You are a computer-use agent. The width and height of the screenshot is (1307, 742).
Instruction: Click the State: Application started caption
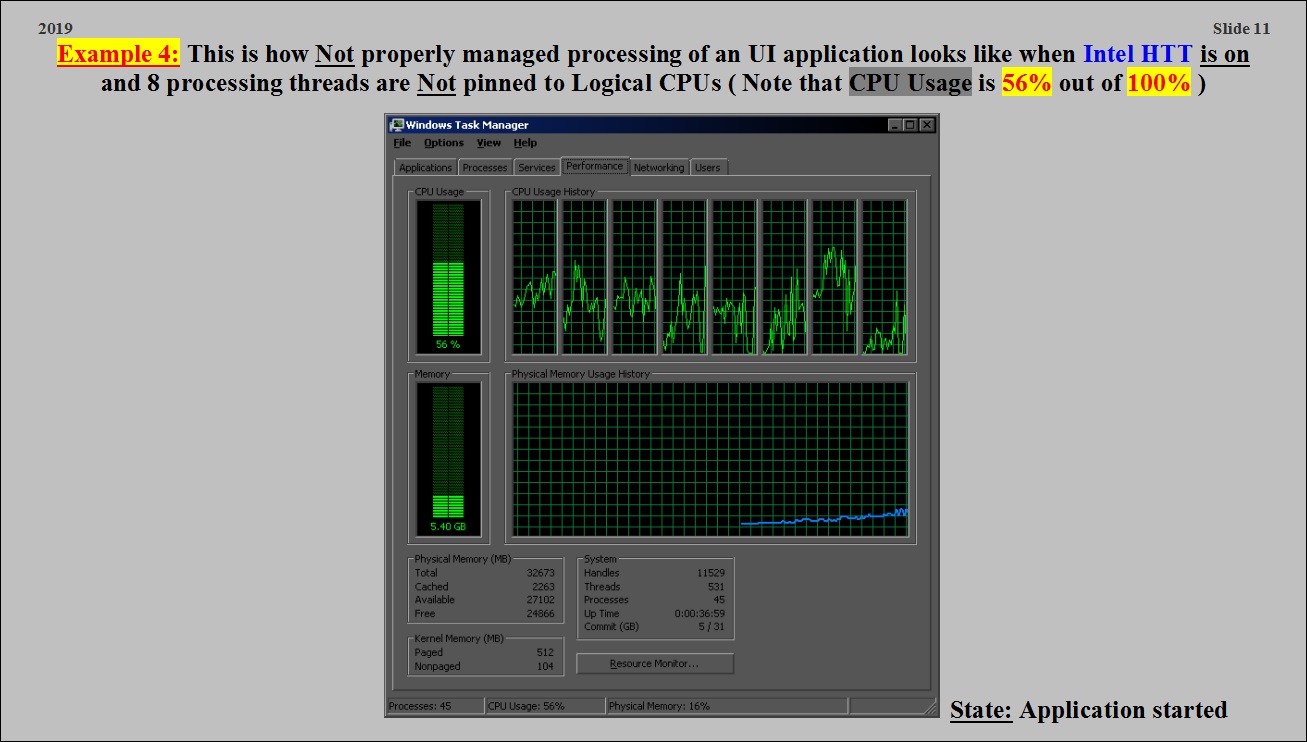click(1088, 711)
